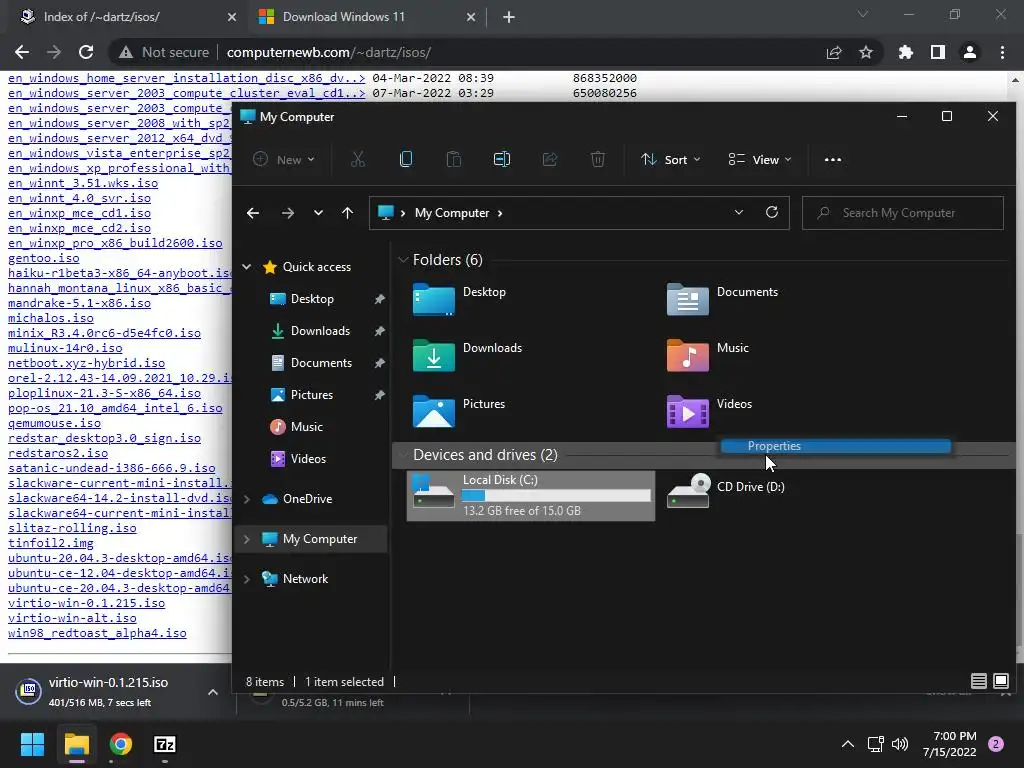
Task: Switch Explorer to details list layout
Action: [978, 681]
